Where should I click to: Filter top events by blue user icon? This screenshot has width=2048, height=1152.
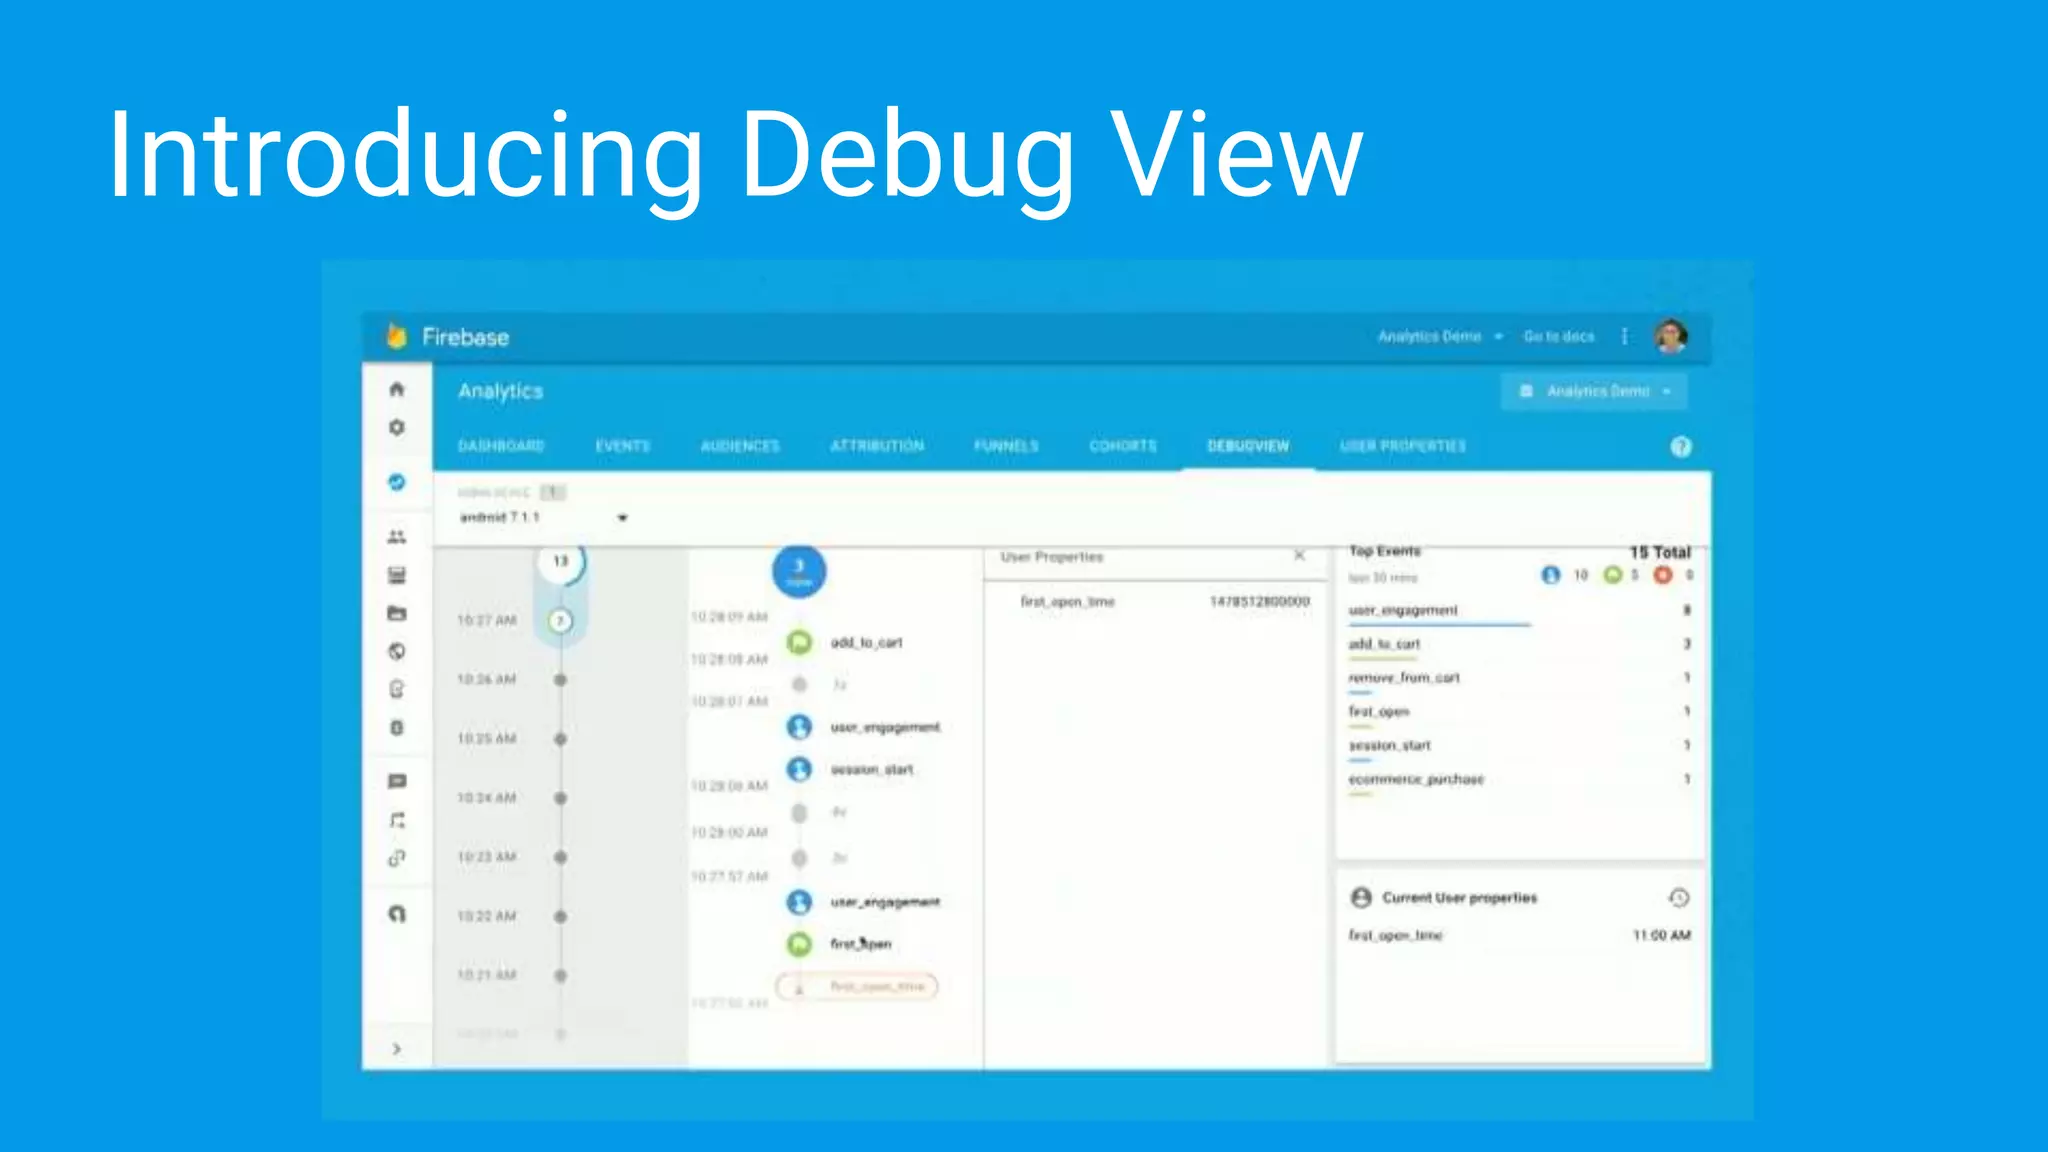1550,575
